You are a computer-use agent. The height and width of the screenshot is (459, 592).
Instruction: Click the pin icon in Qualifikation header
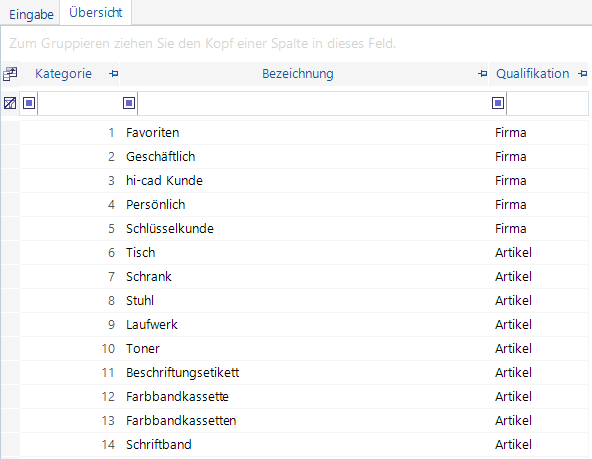tap(583, 74)
